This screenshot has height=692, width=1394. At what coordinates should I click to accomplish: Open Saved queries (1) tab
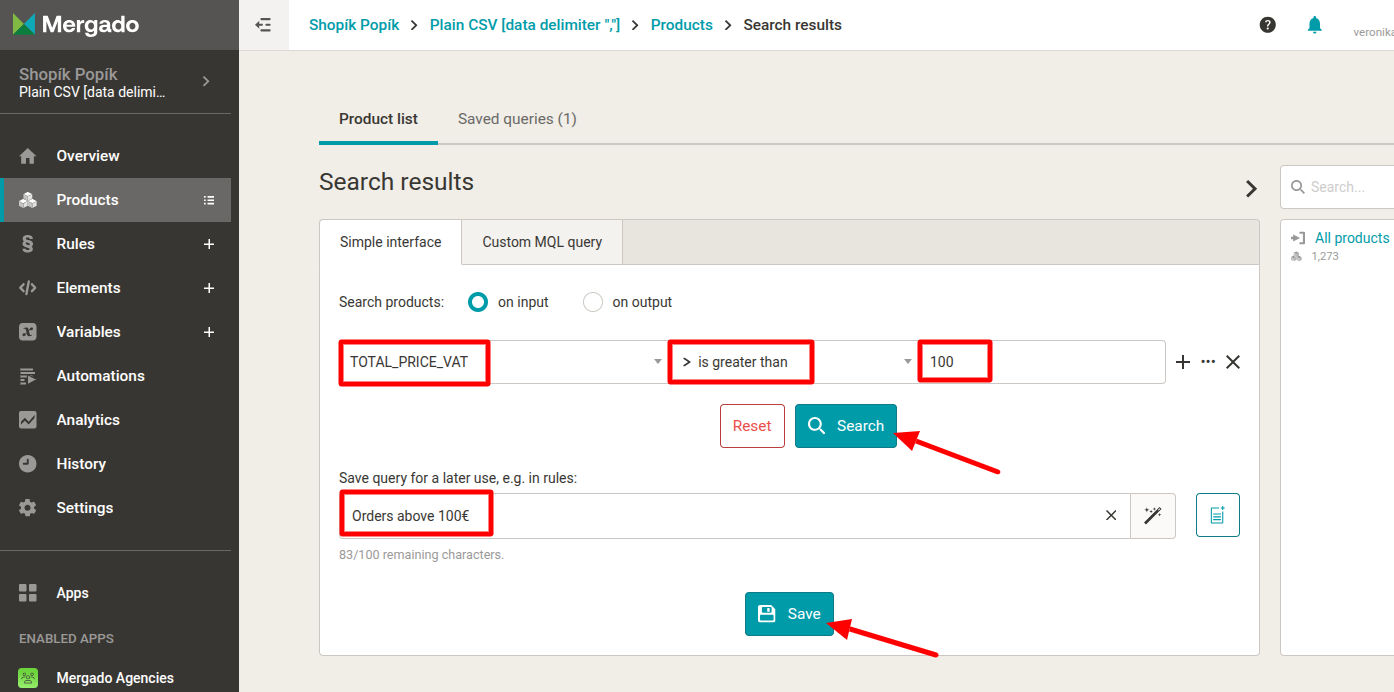517,119
